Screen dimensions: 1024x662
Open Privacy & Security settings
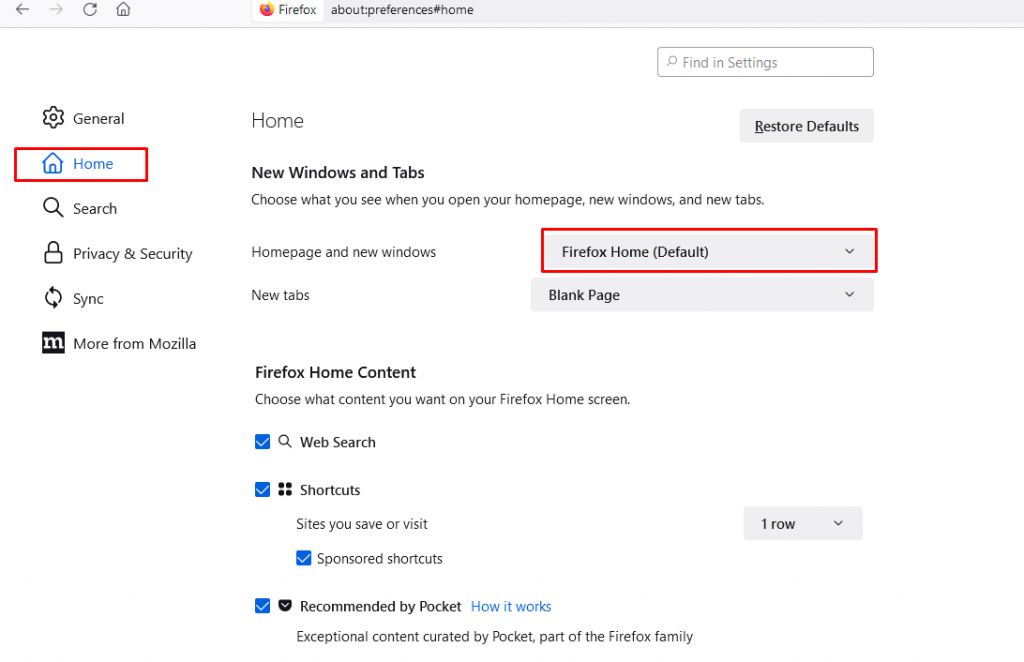(x=118, y=253)
